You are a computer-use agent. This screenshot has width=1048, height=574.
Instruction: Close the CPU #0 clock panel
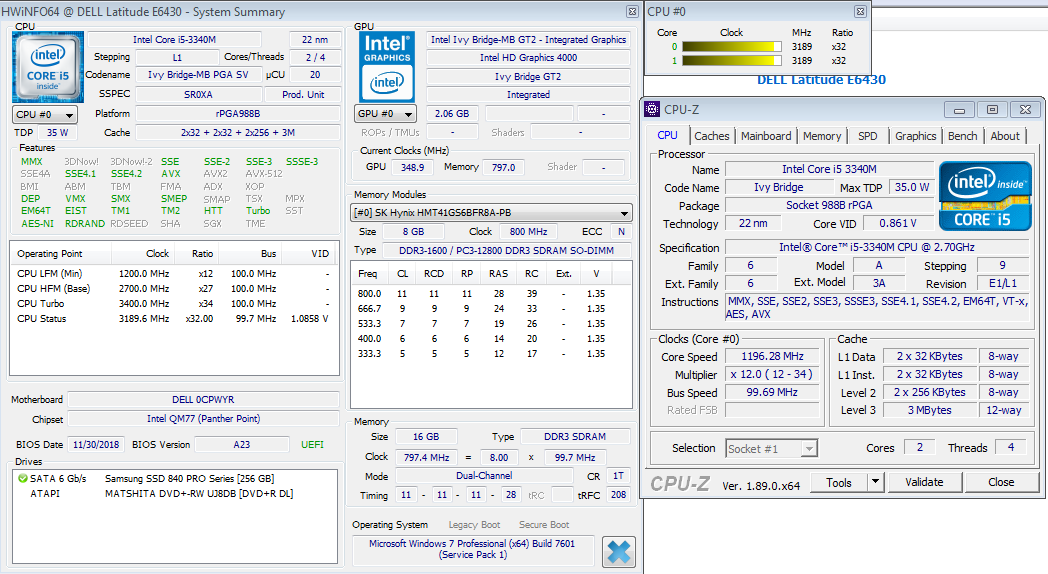tap(860, 11)
